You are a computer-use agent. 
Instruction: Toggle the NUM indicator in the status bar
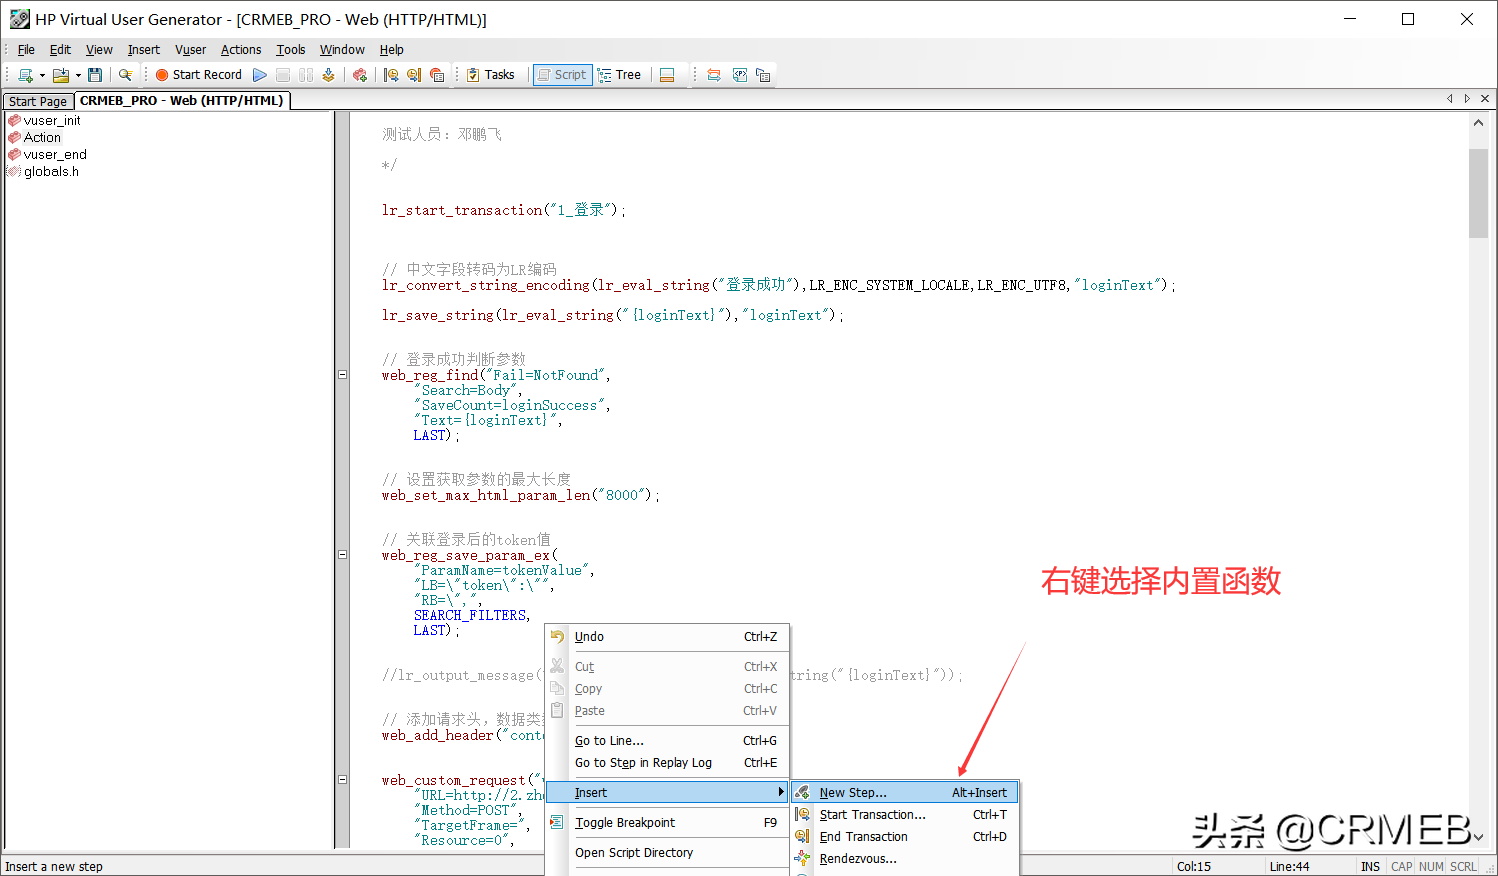[x=1431, y=866]
